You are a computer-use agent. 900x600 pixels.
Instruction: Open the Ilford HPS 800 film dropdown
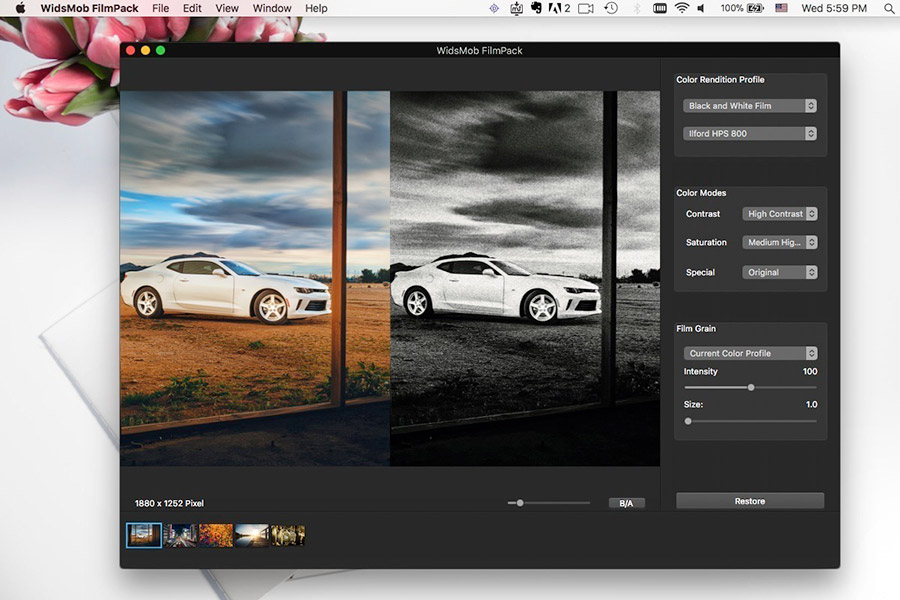750,133
